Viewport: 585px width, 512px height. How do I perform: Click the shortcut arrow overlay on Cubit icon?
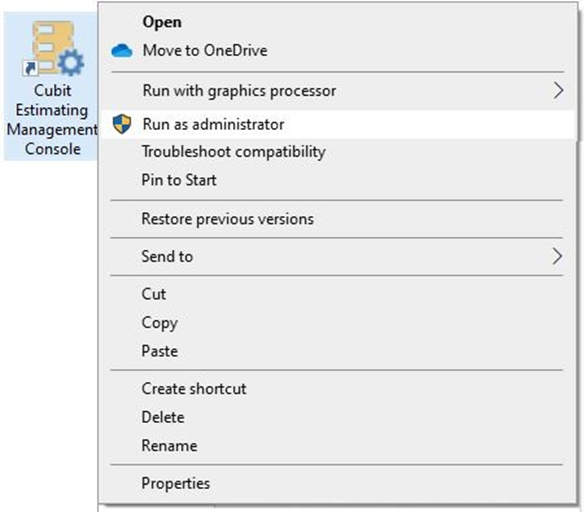point(30,69)
